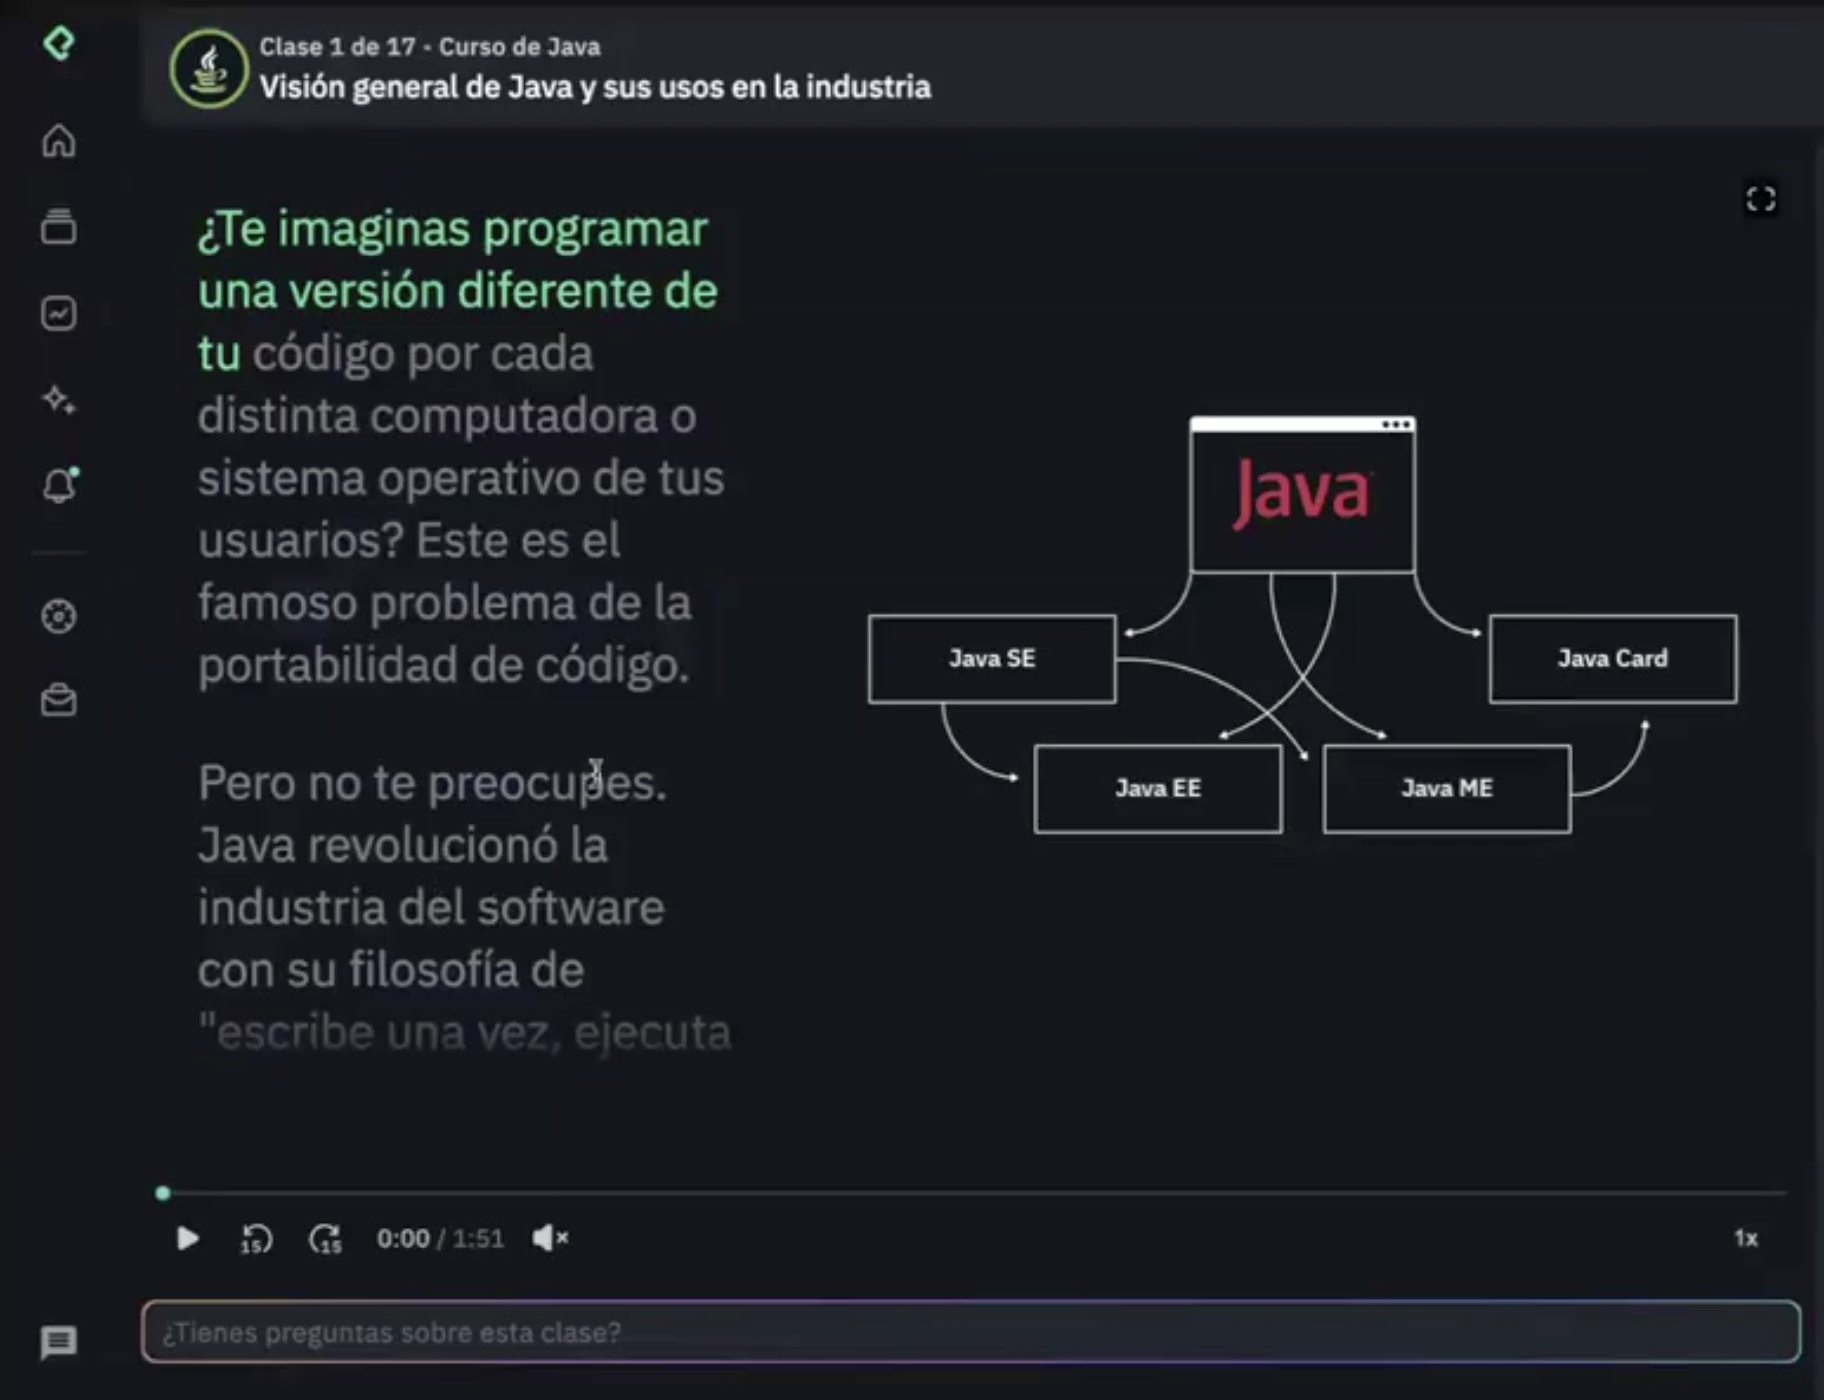Play the lesson video

pos(186,1238)
